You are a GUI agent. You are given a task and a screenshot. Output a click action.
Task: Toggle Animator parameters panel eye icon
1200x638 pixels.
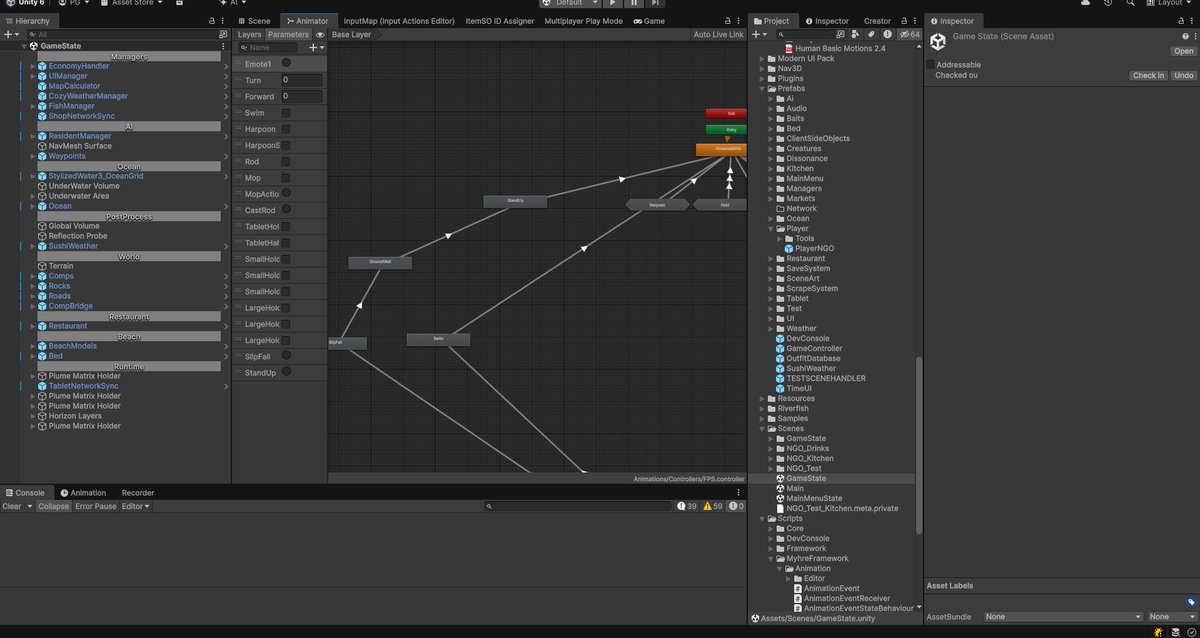tap(320, 34)
